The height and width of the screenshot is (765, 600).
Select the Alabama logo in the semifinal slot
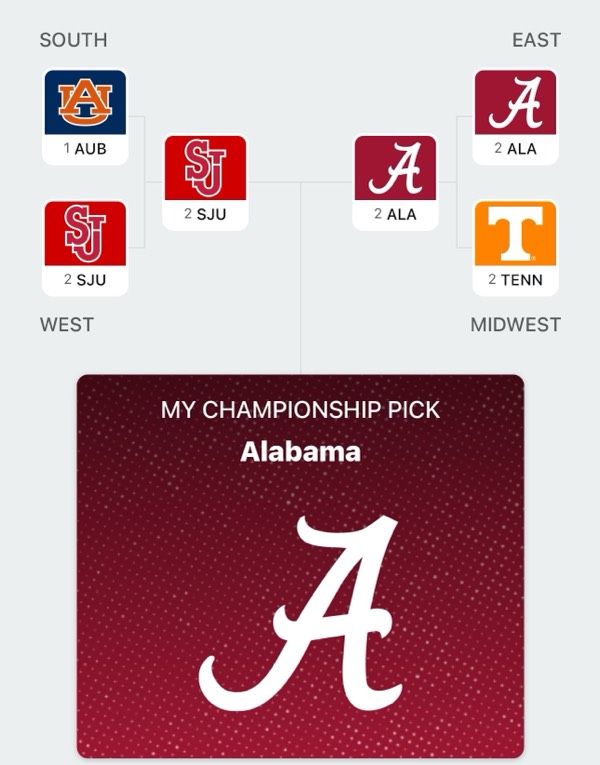(x=395, y=168)
